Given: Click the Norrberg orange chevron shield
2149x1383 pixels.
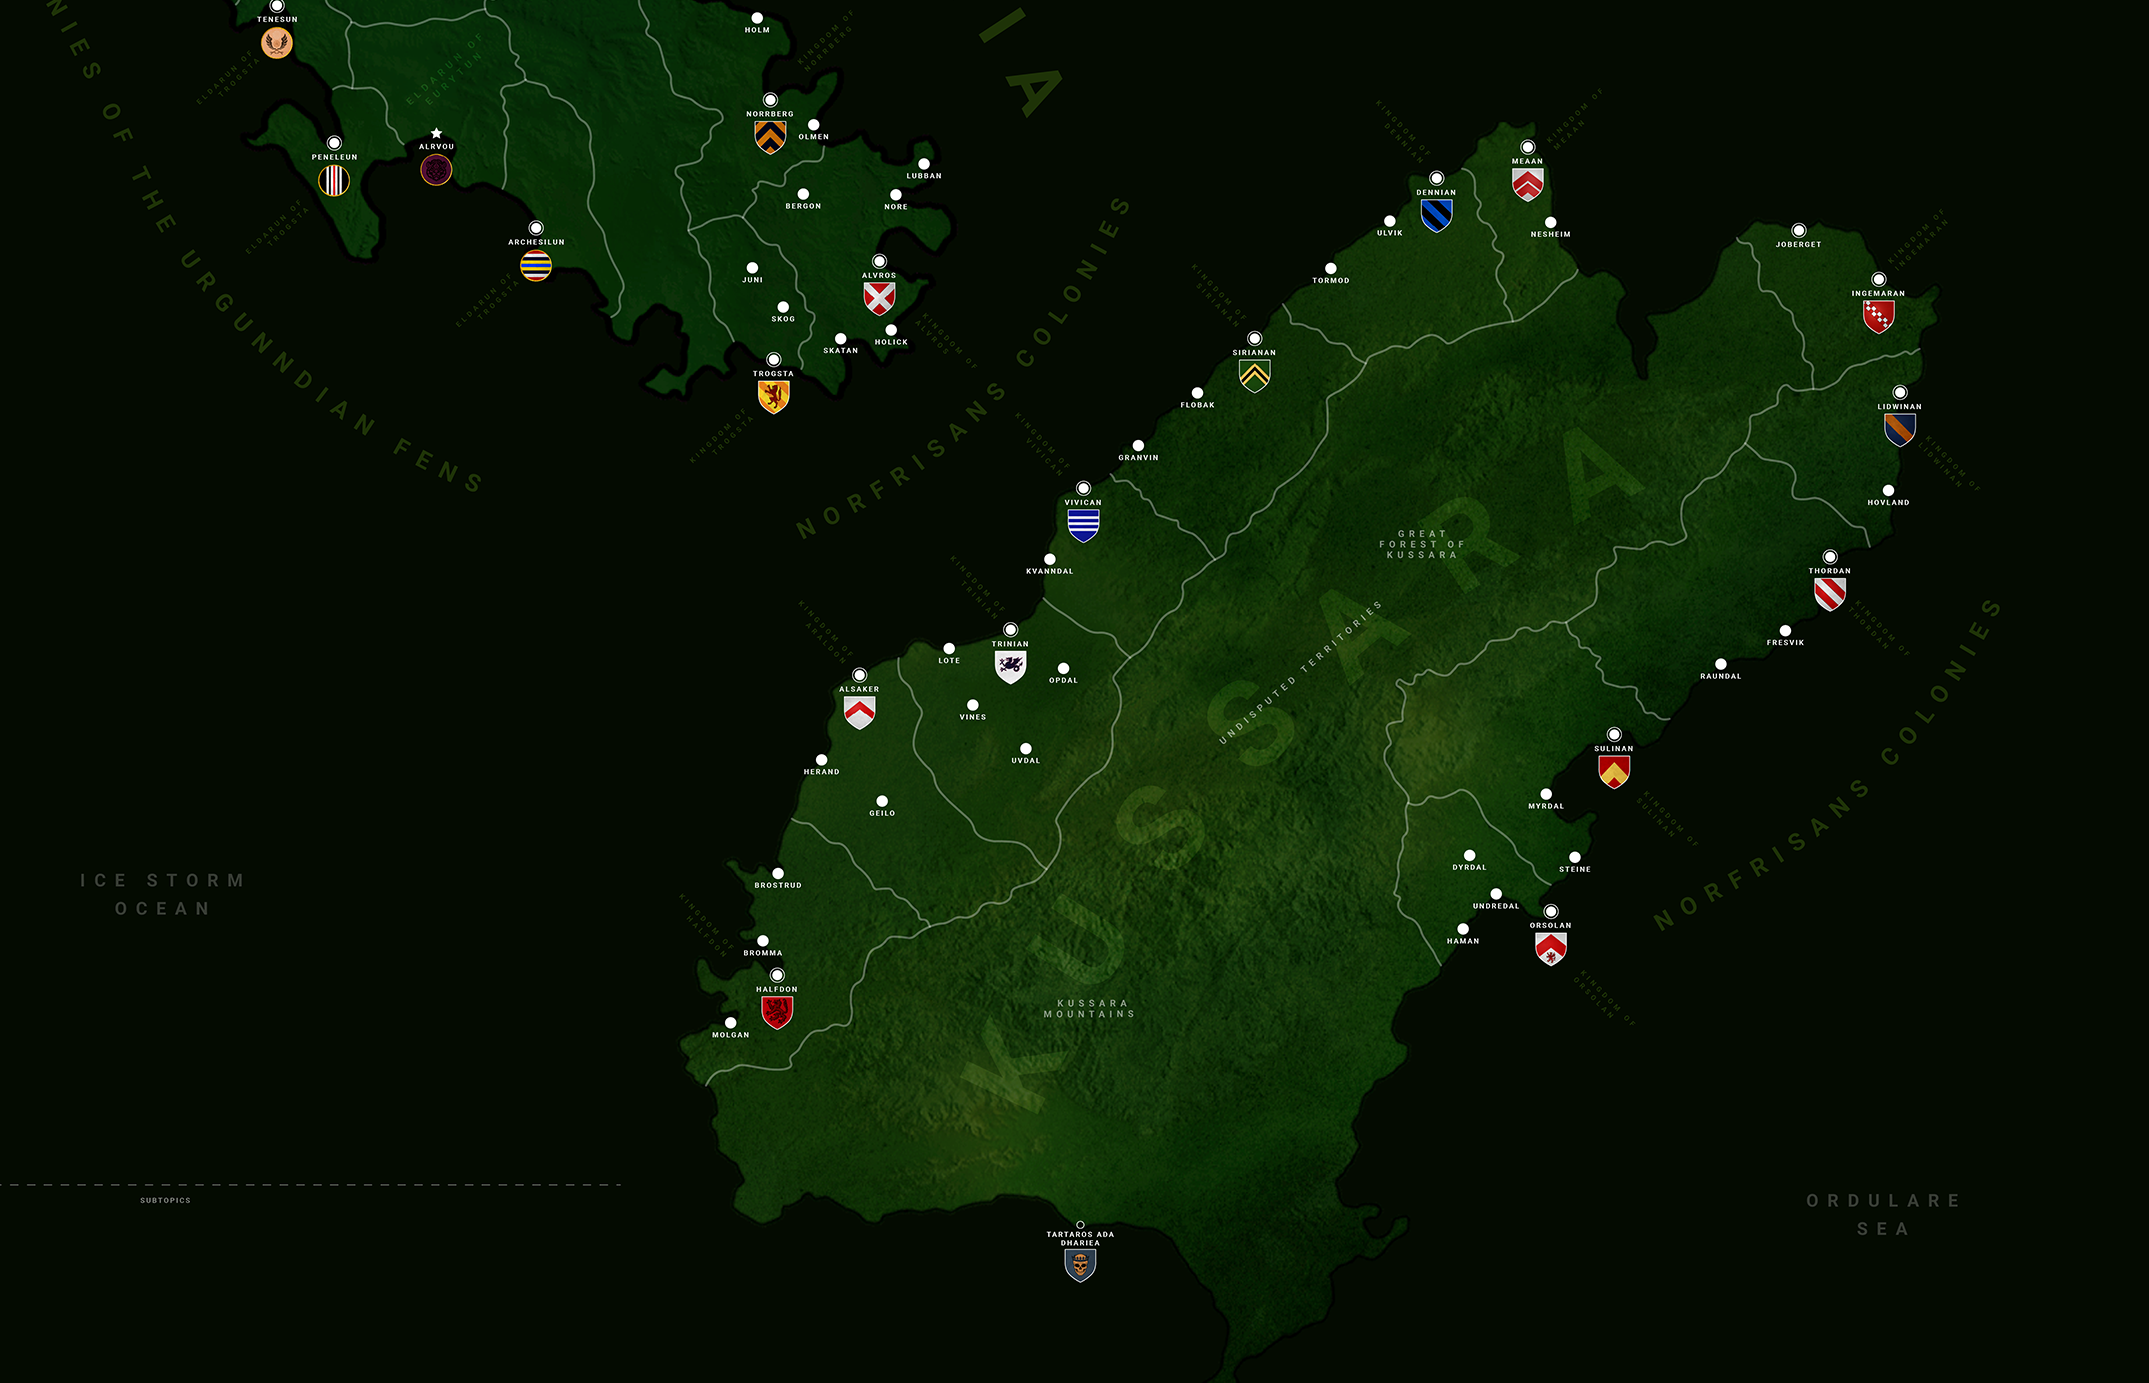Looking at the screenshot, I should 770,137.
